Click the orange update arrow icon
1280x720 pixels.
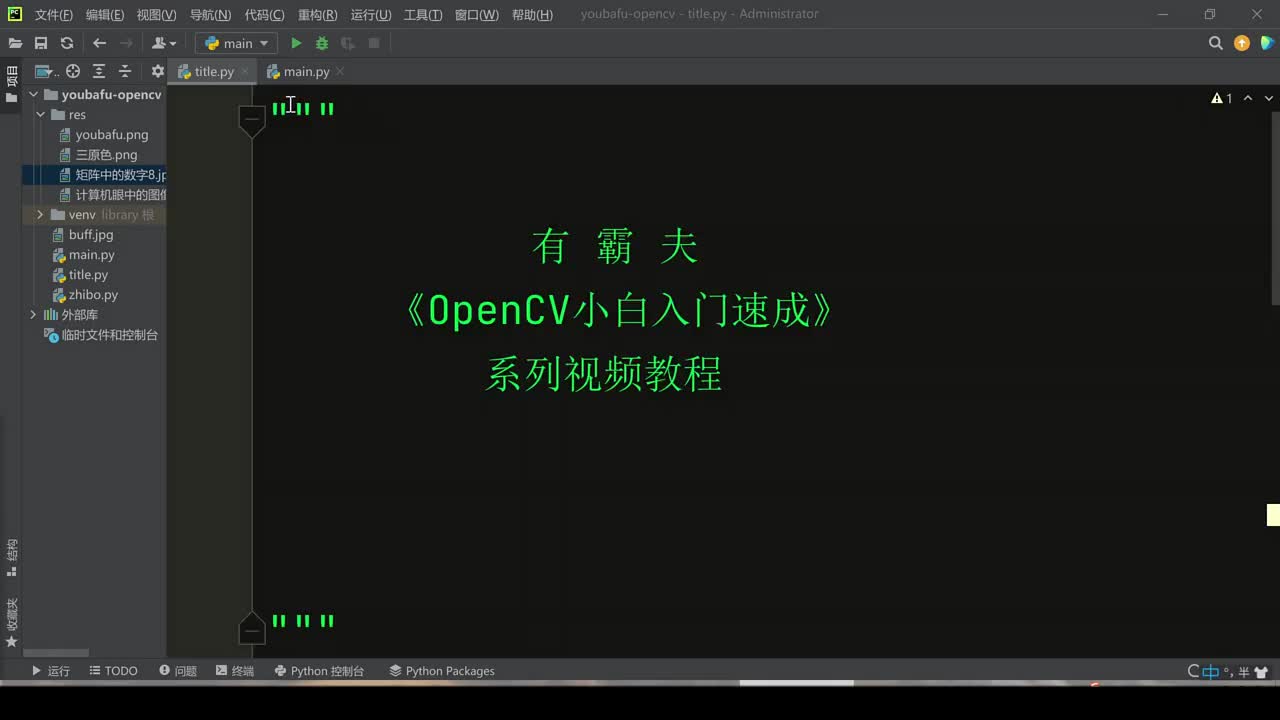[1242, 43]
